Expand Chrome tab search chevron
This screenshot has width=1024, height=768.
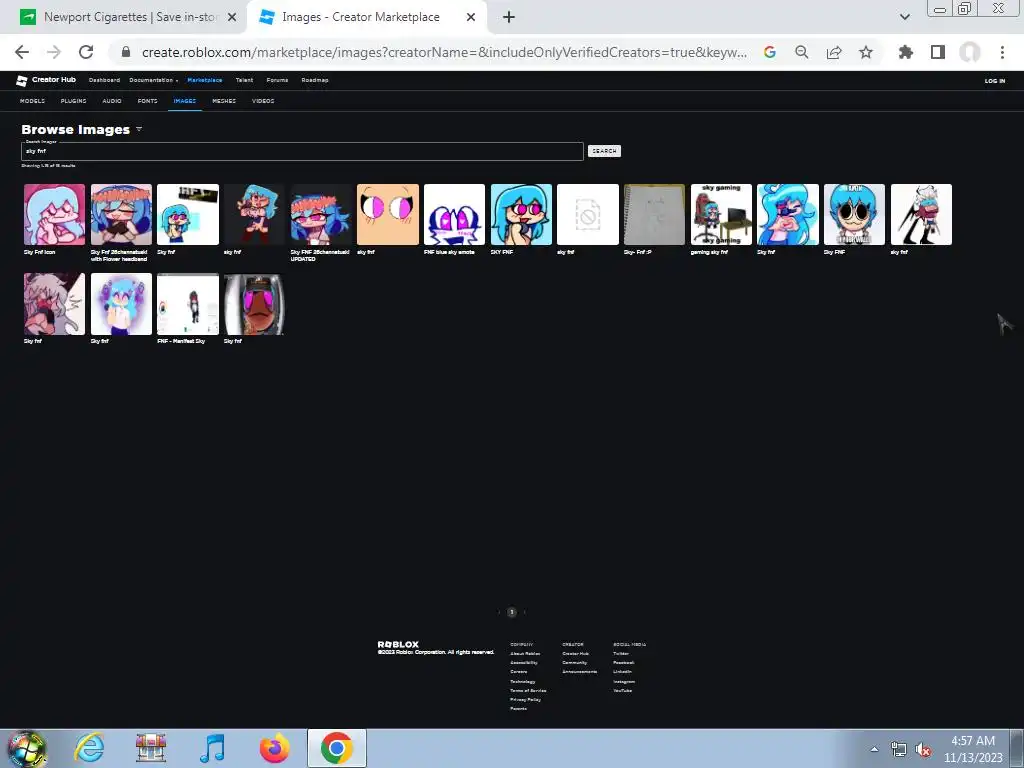(x=904, y=18)
